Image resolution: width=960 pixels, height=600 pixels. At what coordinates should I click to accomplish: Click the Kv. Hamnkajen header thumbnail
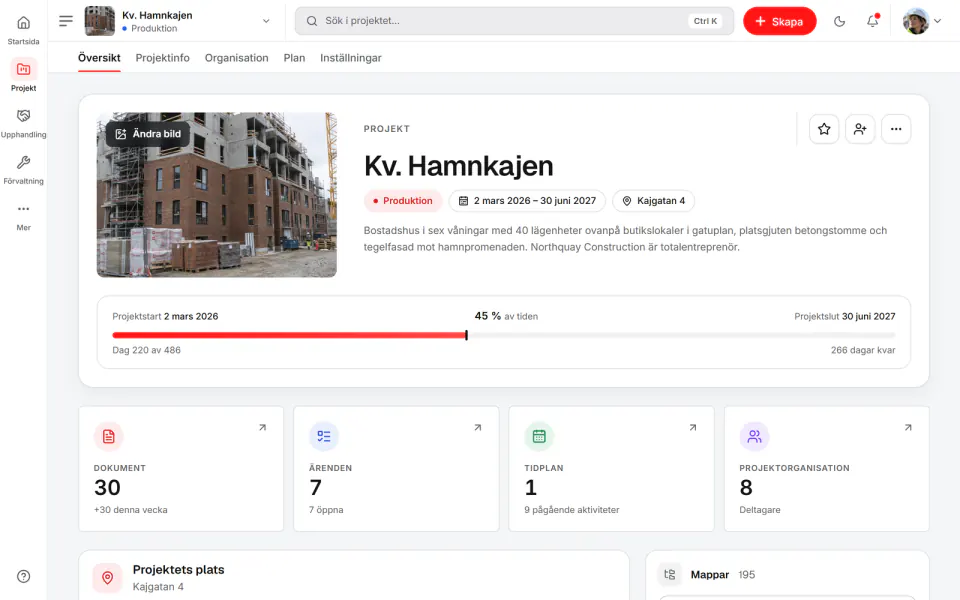[99, 21]
